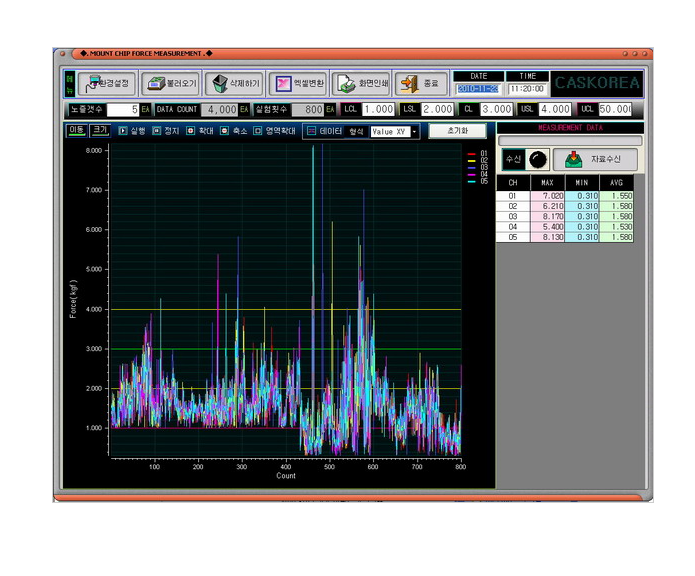Select channel 03 row in table
Screen dimensions: 695x576
coord(565,217)
